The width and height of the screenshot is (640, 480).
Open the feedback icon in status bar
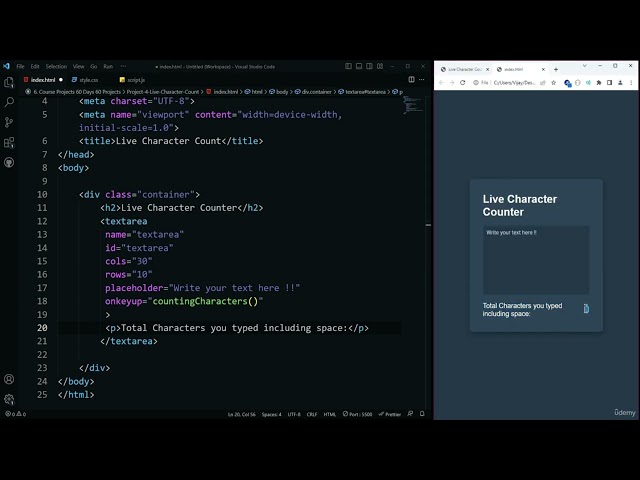(x=410, y=414)
